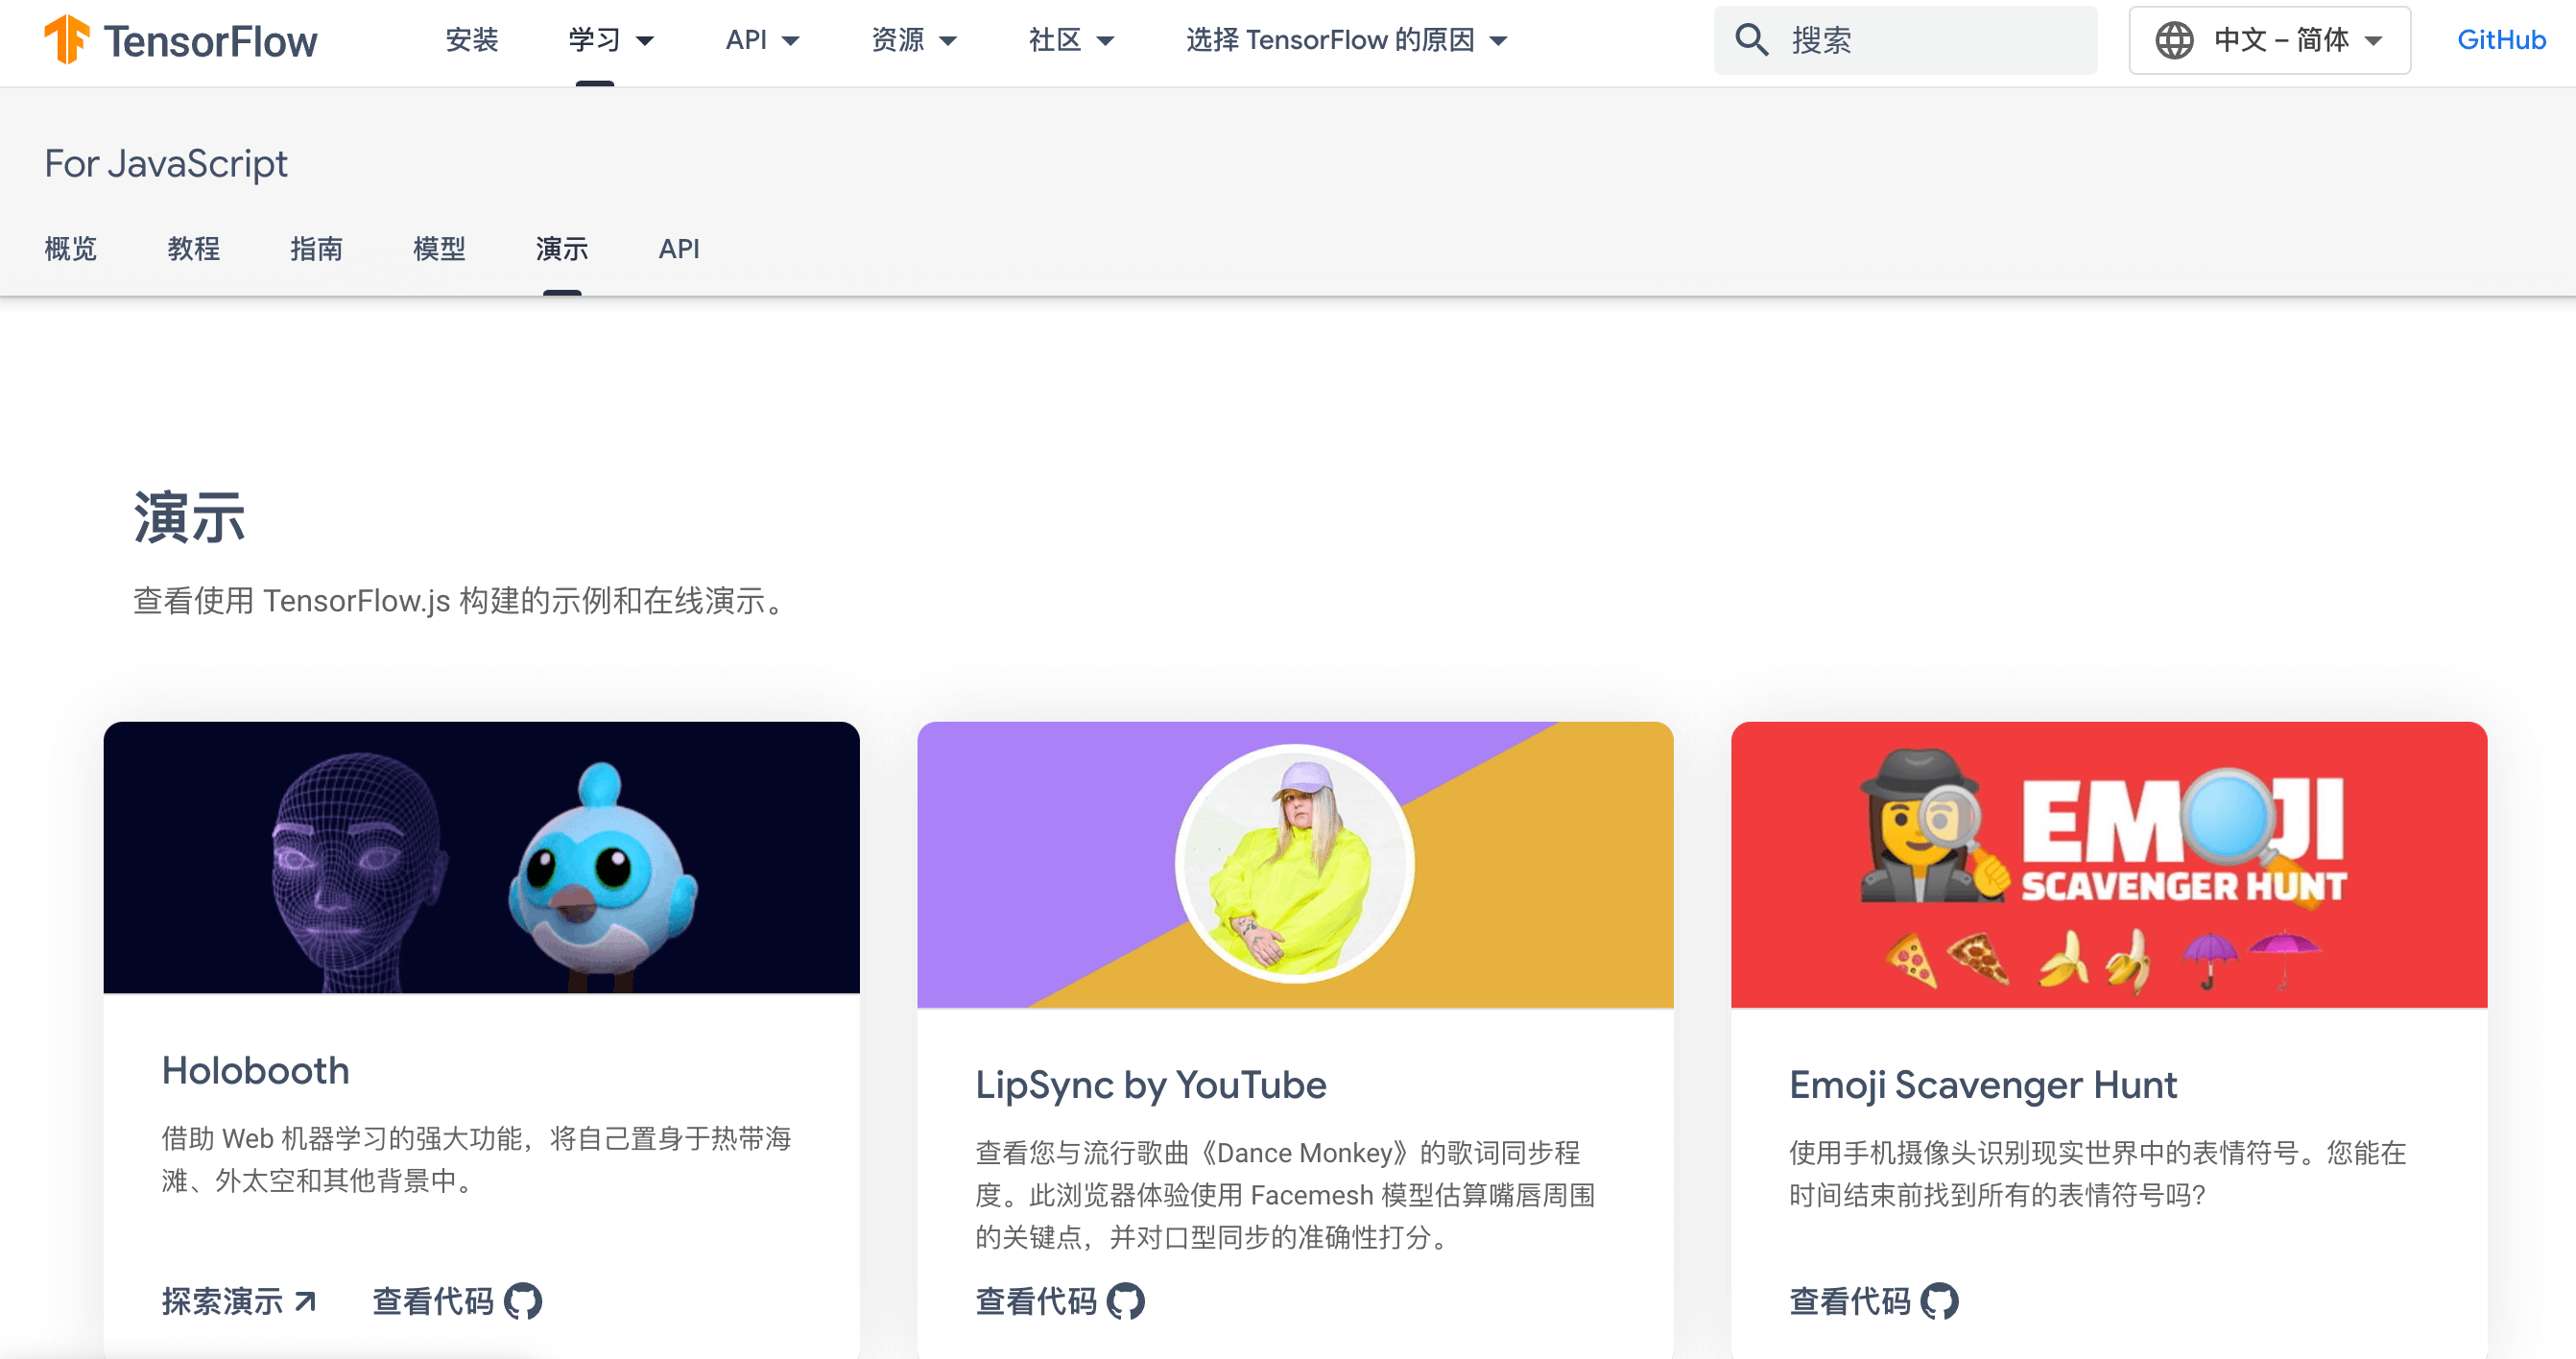Click 查看代码 on Holobooth card
The image size is (2576, 1359).
(457, 1301)
